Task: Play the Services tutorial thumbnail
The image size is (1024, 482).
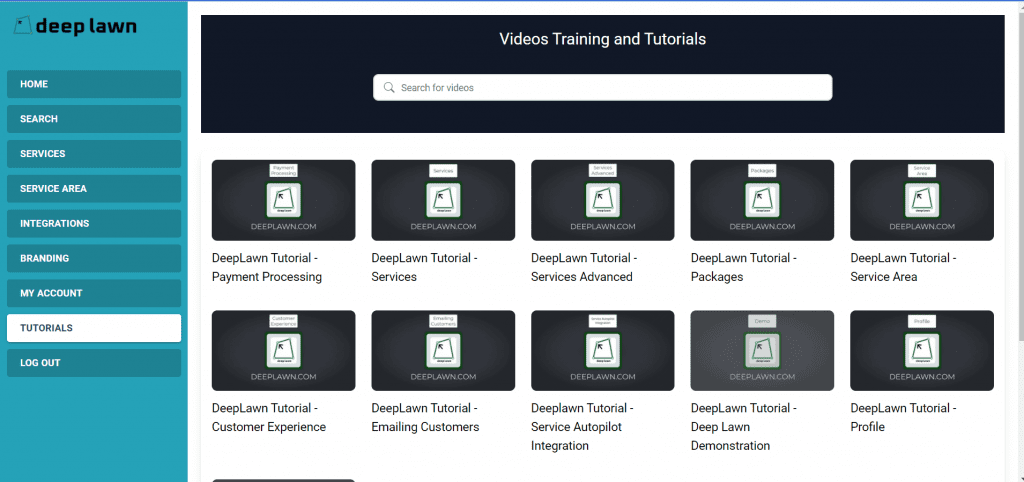Action: (443, 201)
